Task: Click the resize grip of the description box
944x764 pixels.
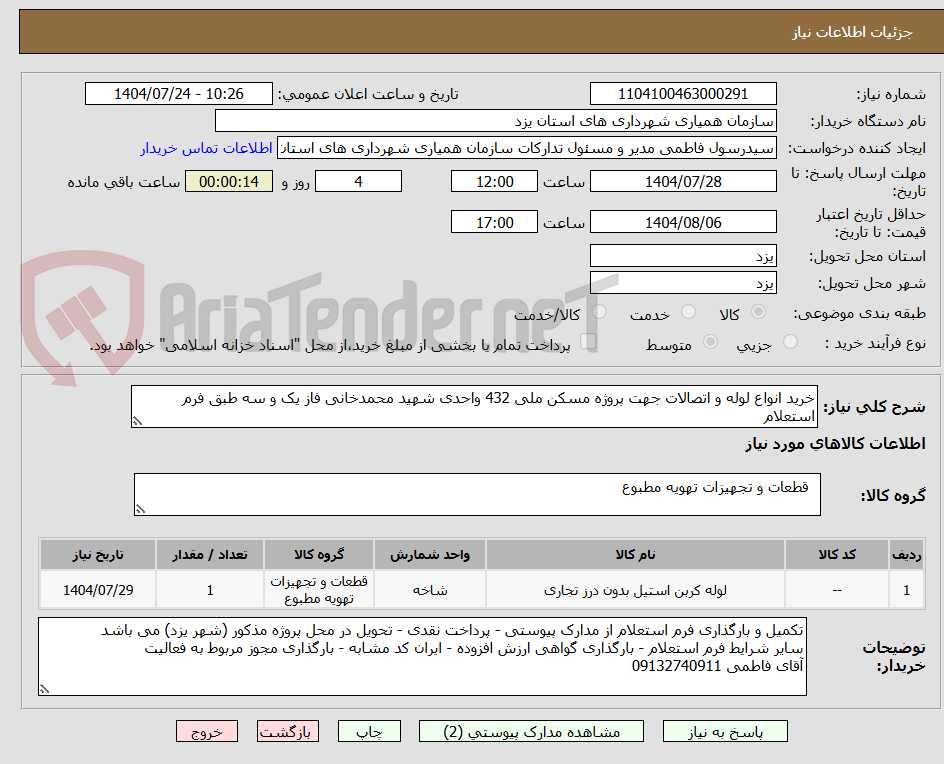Action: pos(139,421)
